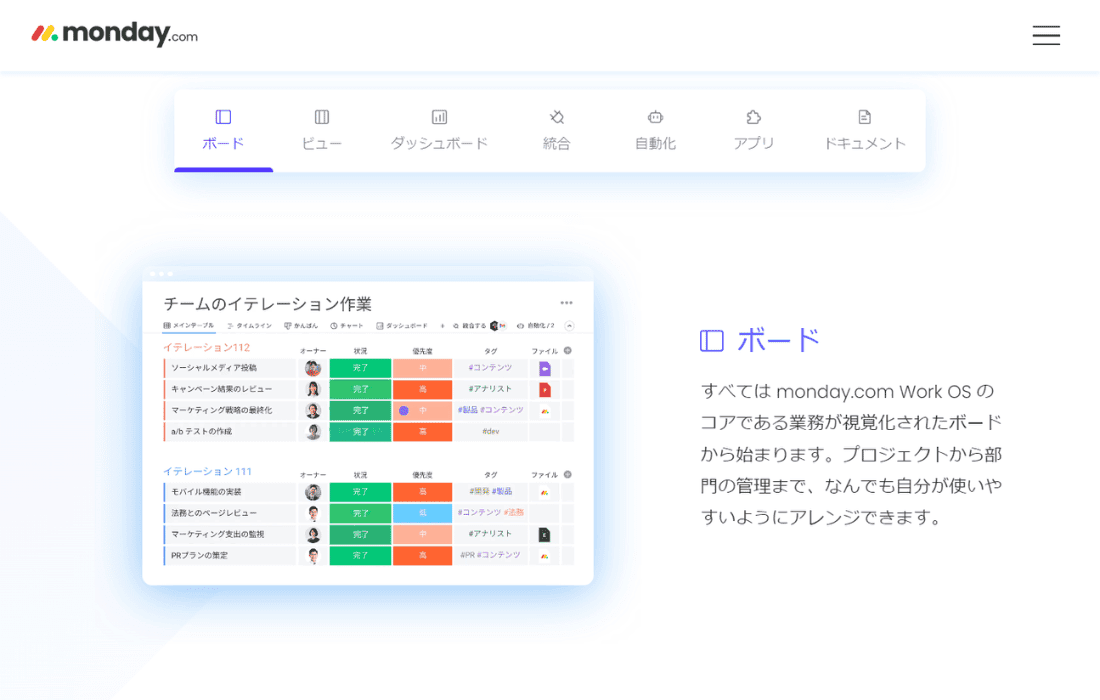Click the owner avatar for マーケティング支出の監視

pyautogui.click(x=313, y=534)
